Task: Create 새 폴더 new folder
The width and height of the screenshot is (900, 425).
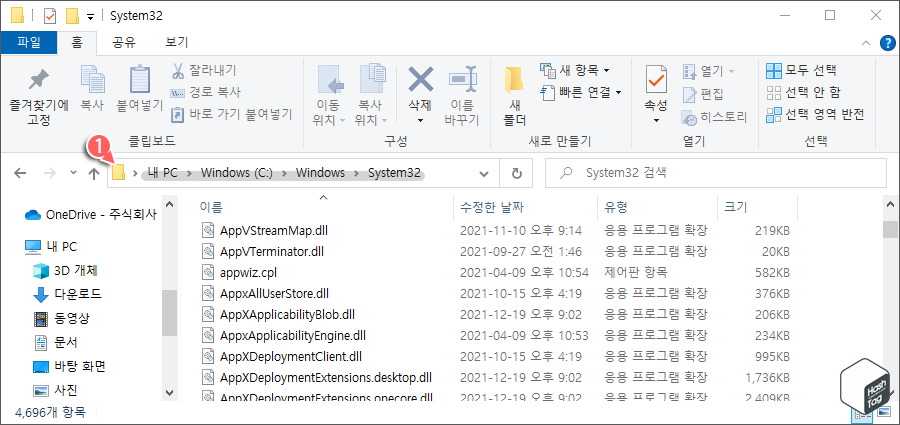Action: (x=514, y=95)
